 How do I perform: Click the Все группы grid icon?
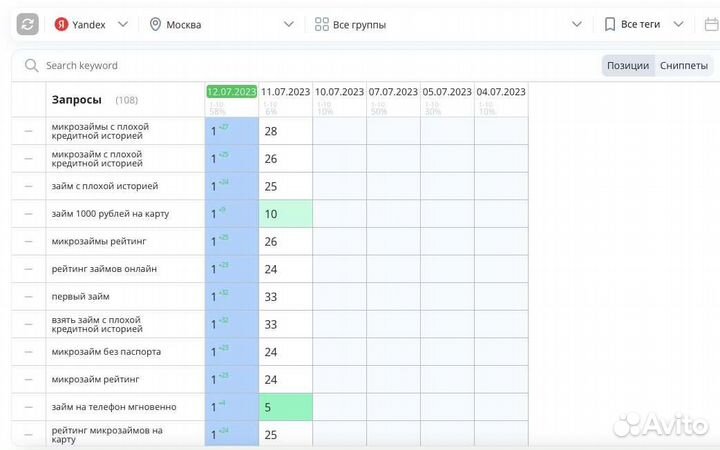(321, 24)
